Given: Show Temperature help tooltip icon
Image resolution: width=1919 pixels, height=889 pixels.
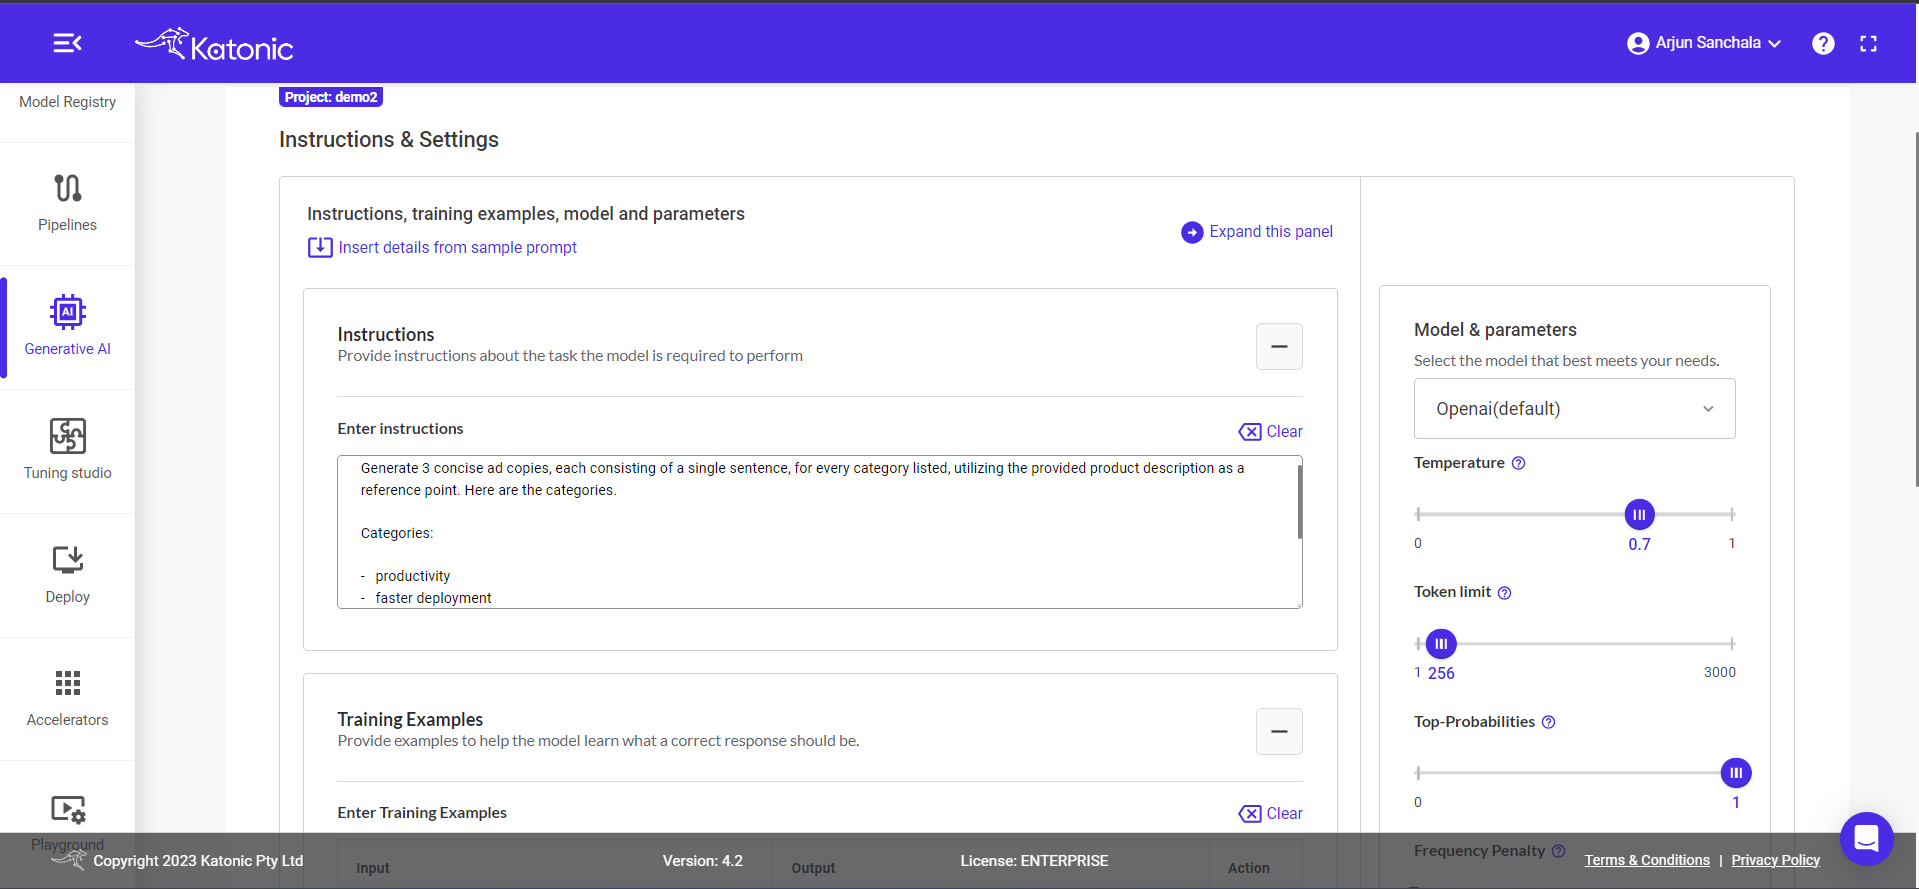Looking at the screenshot, I should tap(1518, 463).
